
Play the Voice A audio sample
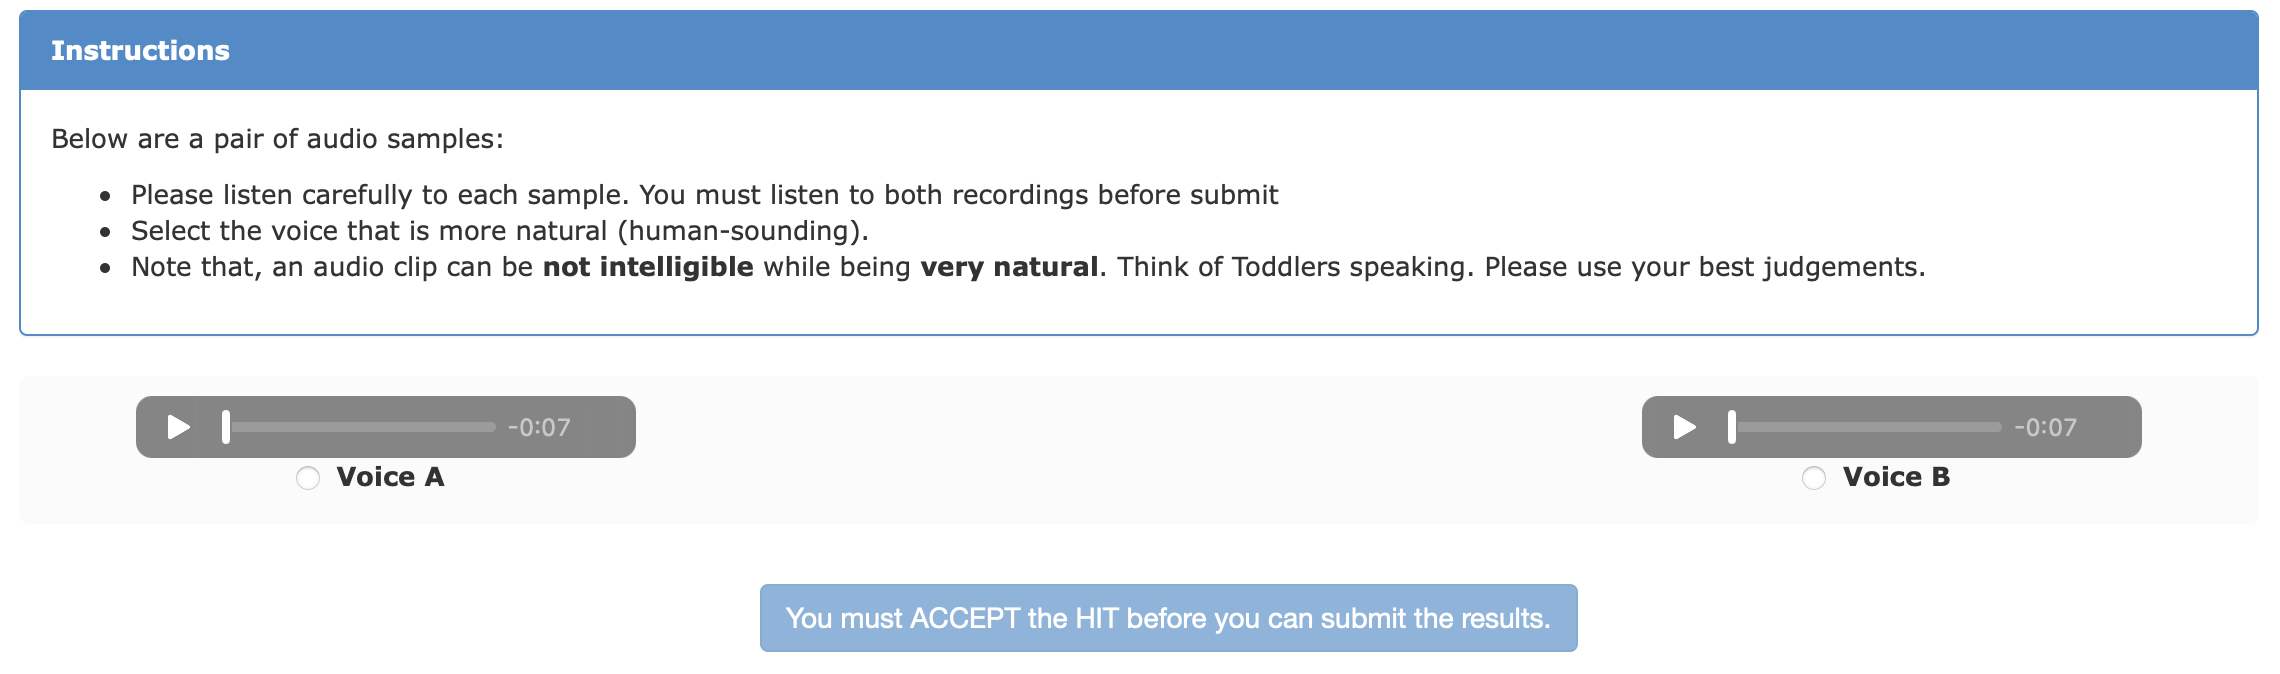pos(178,427)
